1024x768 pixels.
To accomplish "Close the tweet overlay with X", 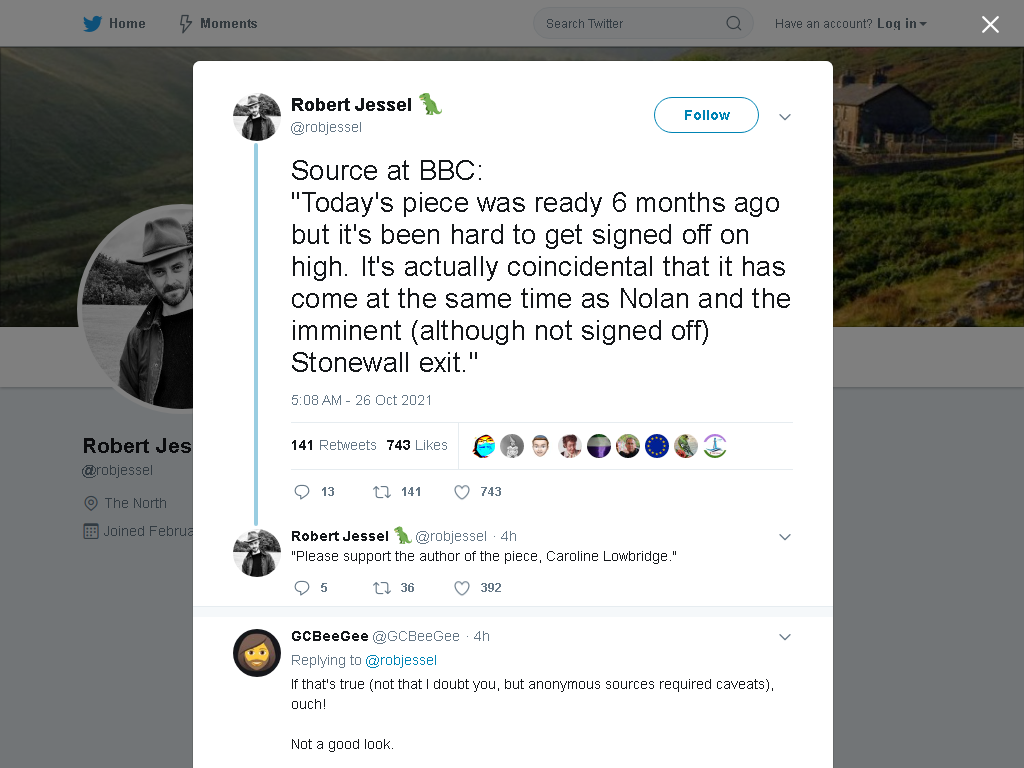I will 990,24.
